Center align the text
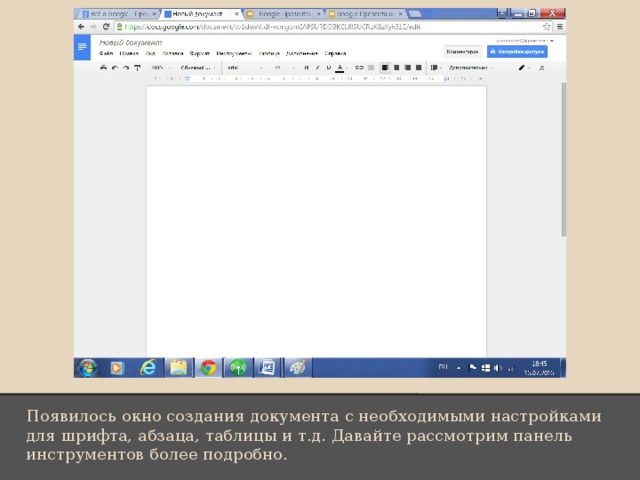The width and height of the screenshot is (640, 480). tap(396, 68)
